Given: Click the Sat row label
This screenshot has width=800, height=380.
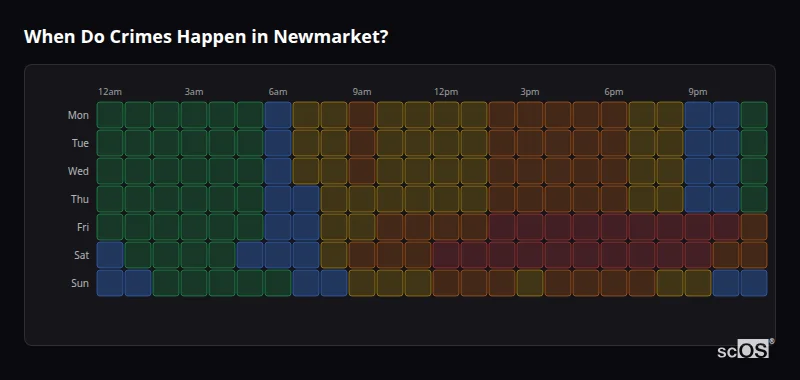Looking at the screenshot, I should [82, 255].
